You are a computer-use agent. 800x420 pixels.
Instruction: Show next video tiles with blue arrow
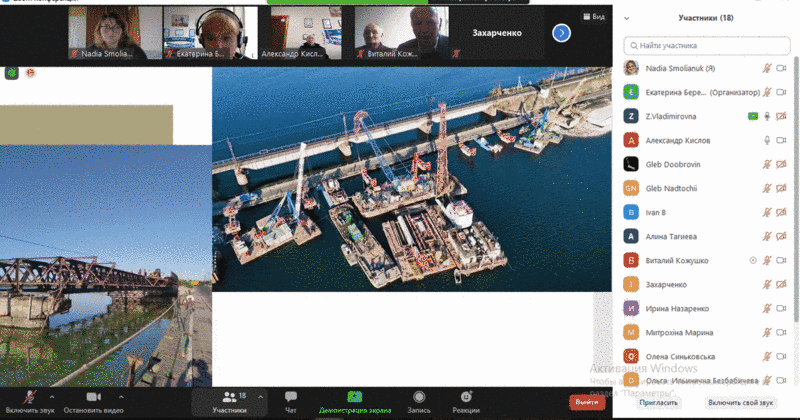pos(561,33)
